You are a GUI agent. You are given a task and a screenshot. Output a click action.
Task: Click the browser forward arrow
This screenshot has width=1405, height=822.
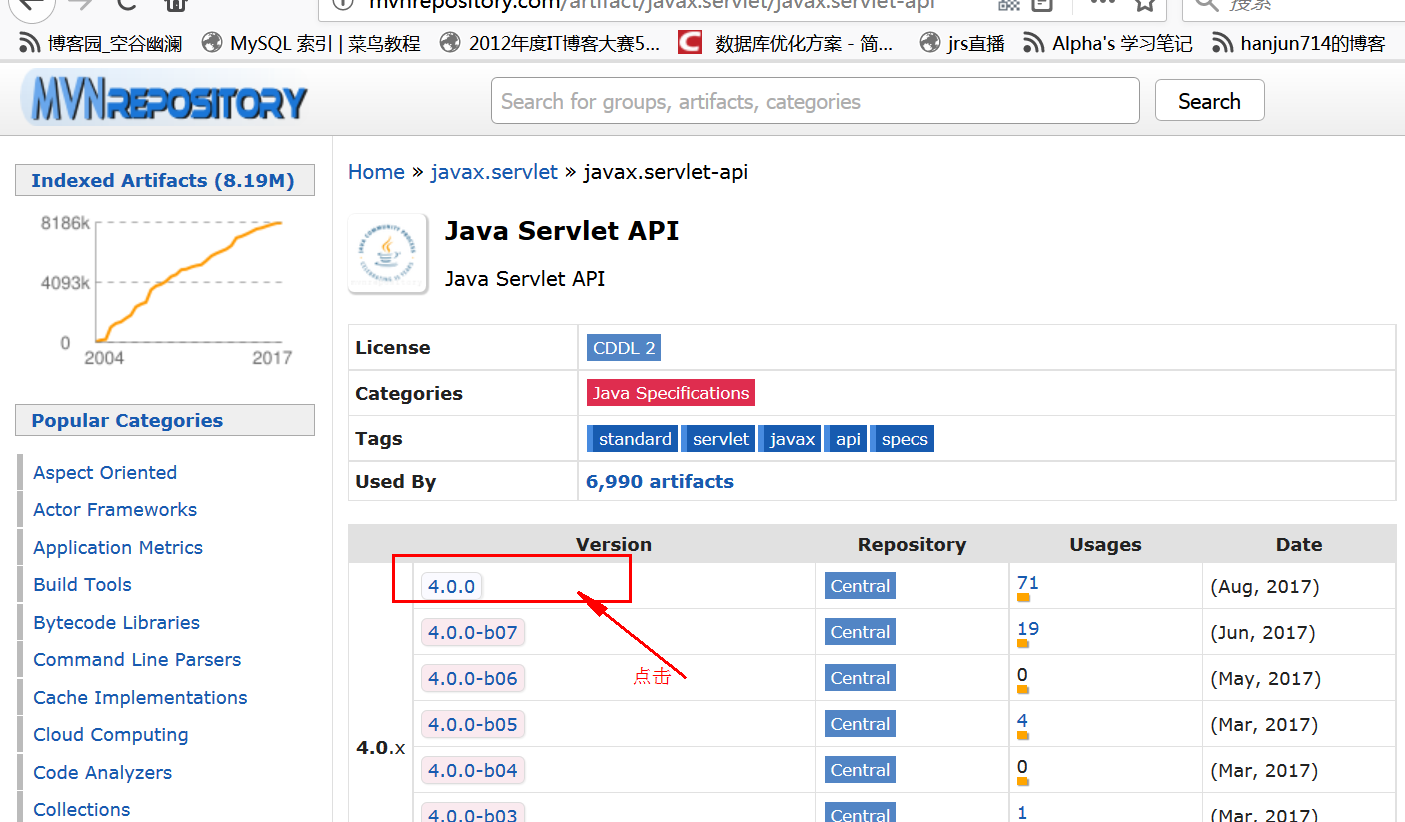82,4
